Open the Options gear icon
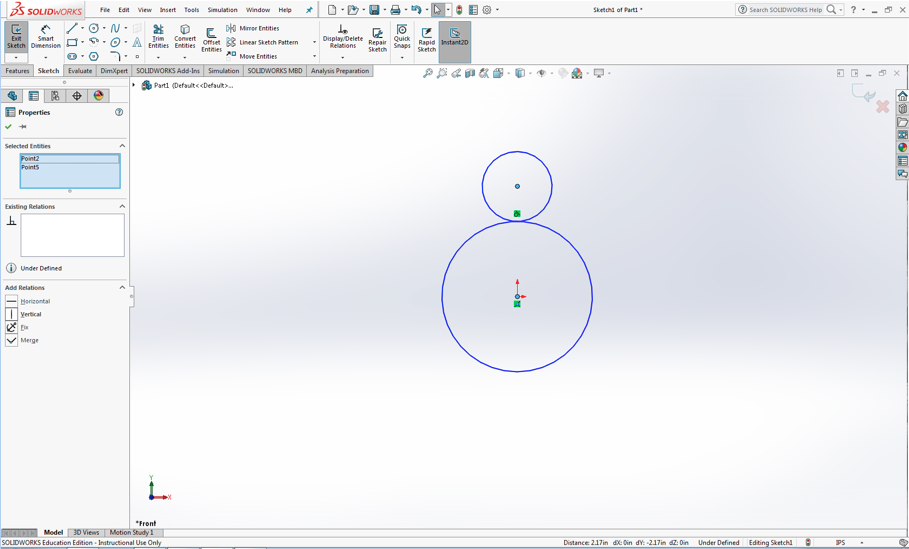Screen dimensions: 909x549 [487, 10]
